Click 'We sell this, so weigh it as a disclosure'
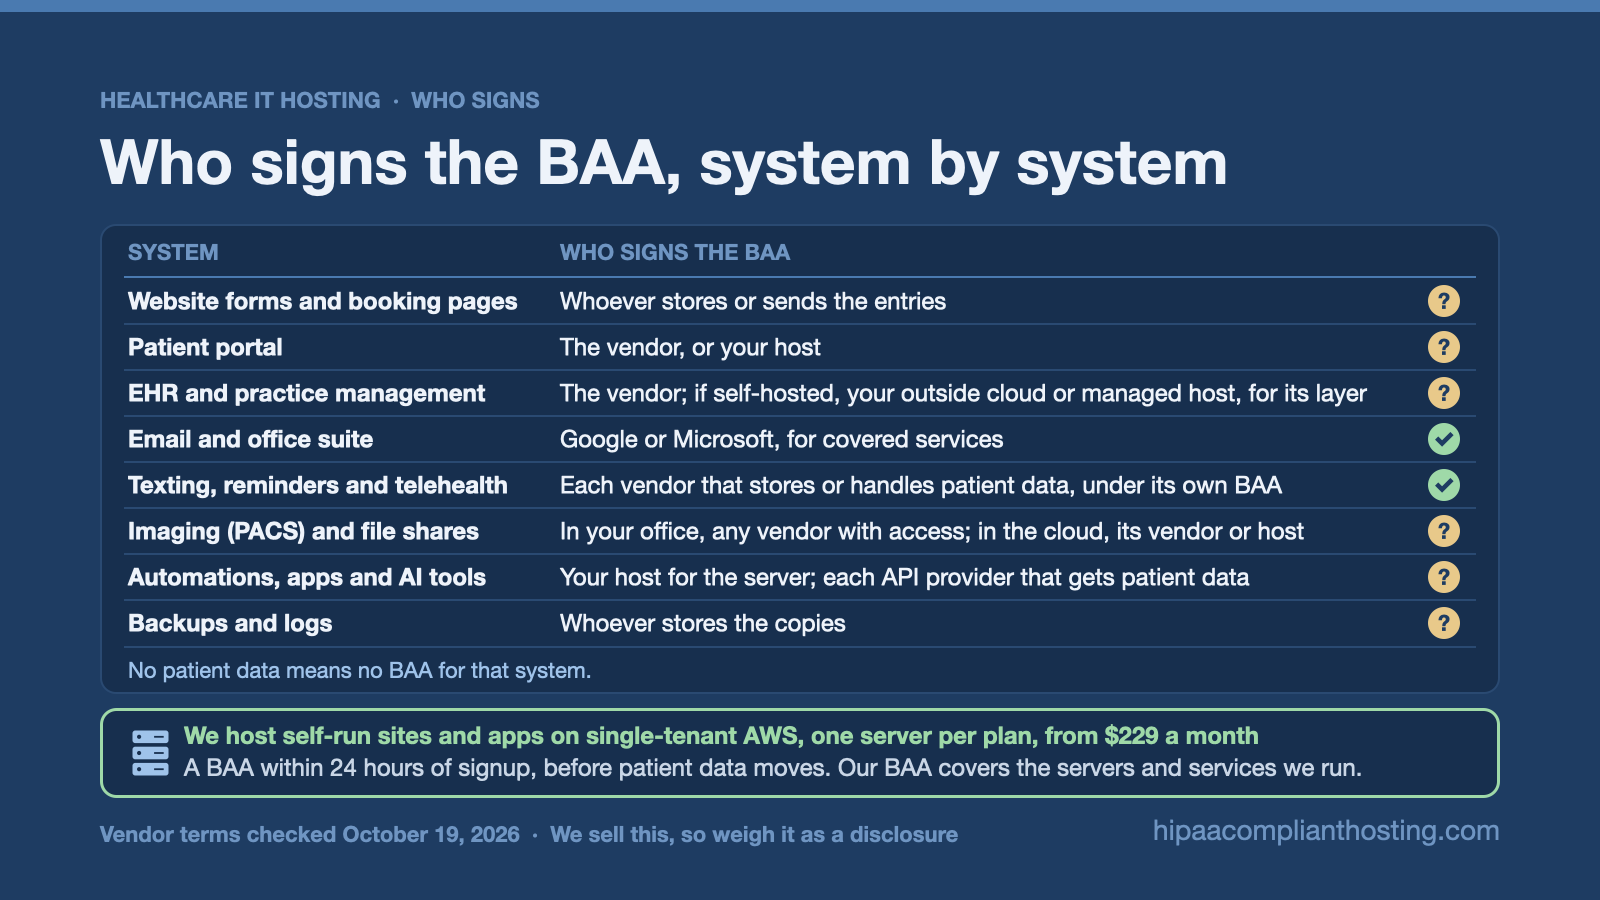This screenshot has width=1600, height=900. (754, 834)
